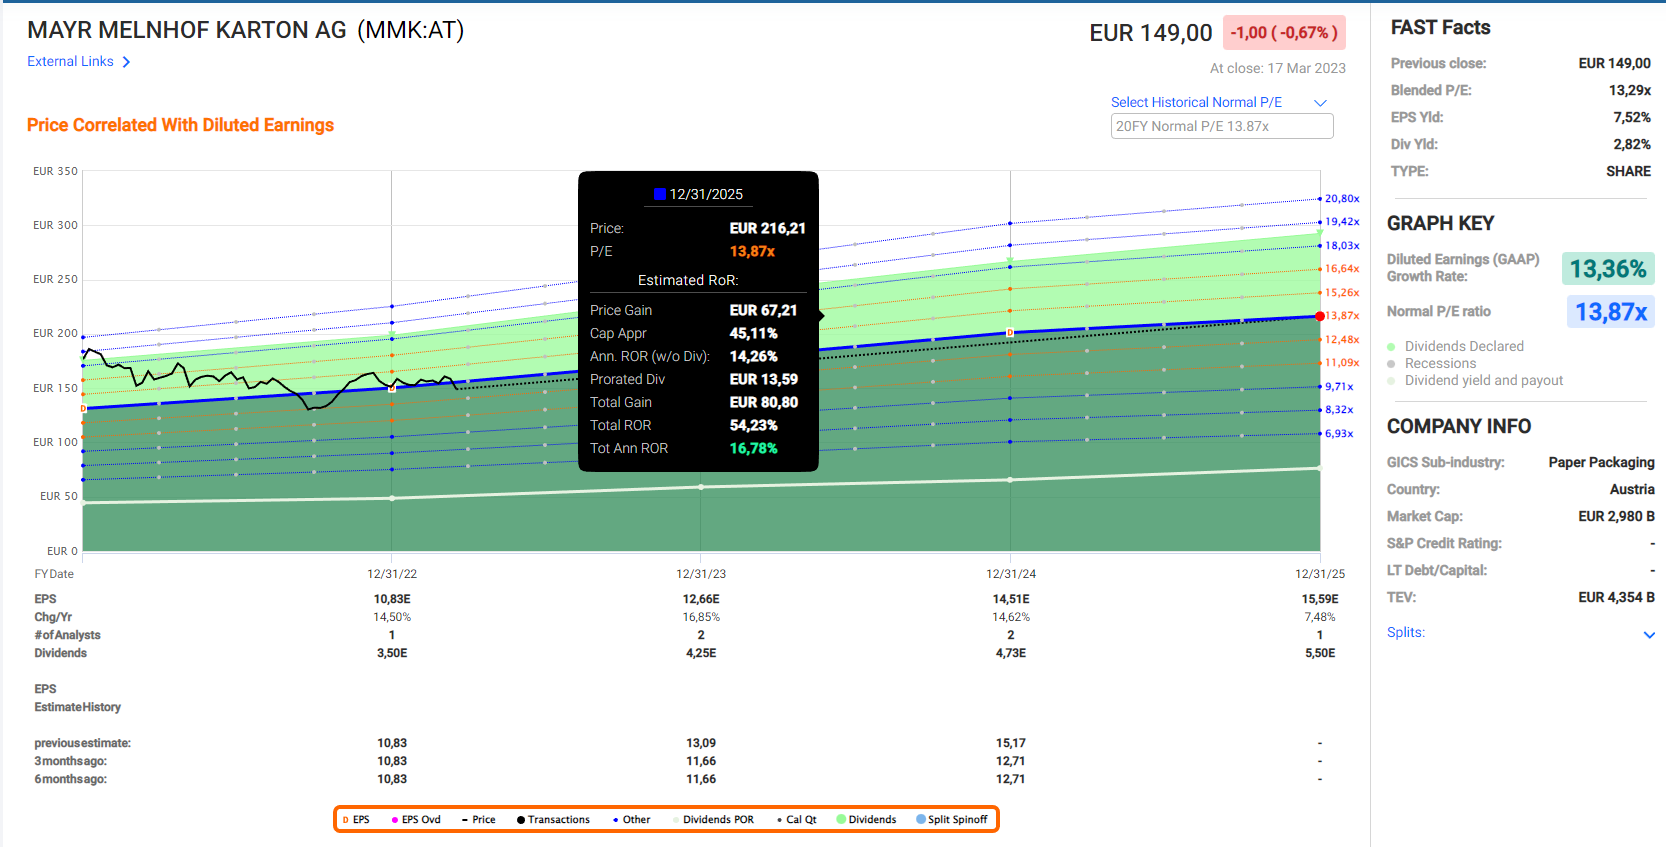The width and height of the screenshot is (1666, 847).
Task: Toggle Dividends POR in the legend
Action: [717, 819]
